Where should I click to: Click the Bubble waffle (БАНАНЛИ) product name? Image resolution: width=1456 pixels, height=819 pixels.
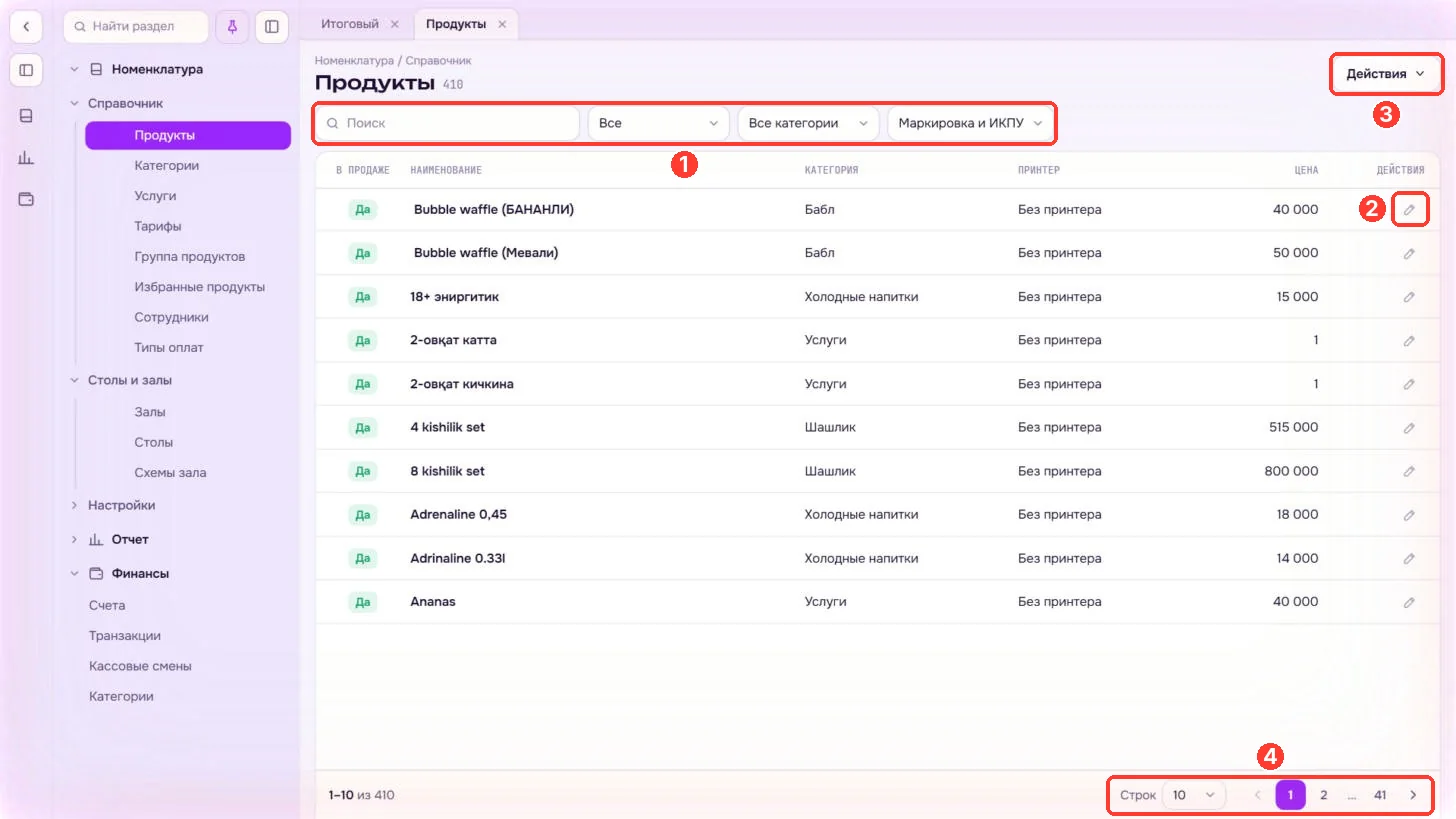pyautogui.click(x=494, y=210)
